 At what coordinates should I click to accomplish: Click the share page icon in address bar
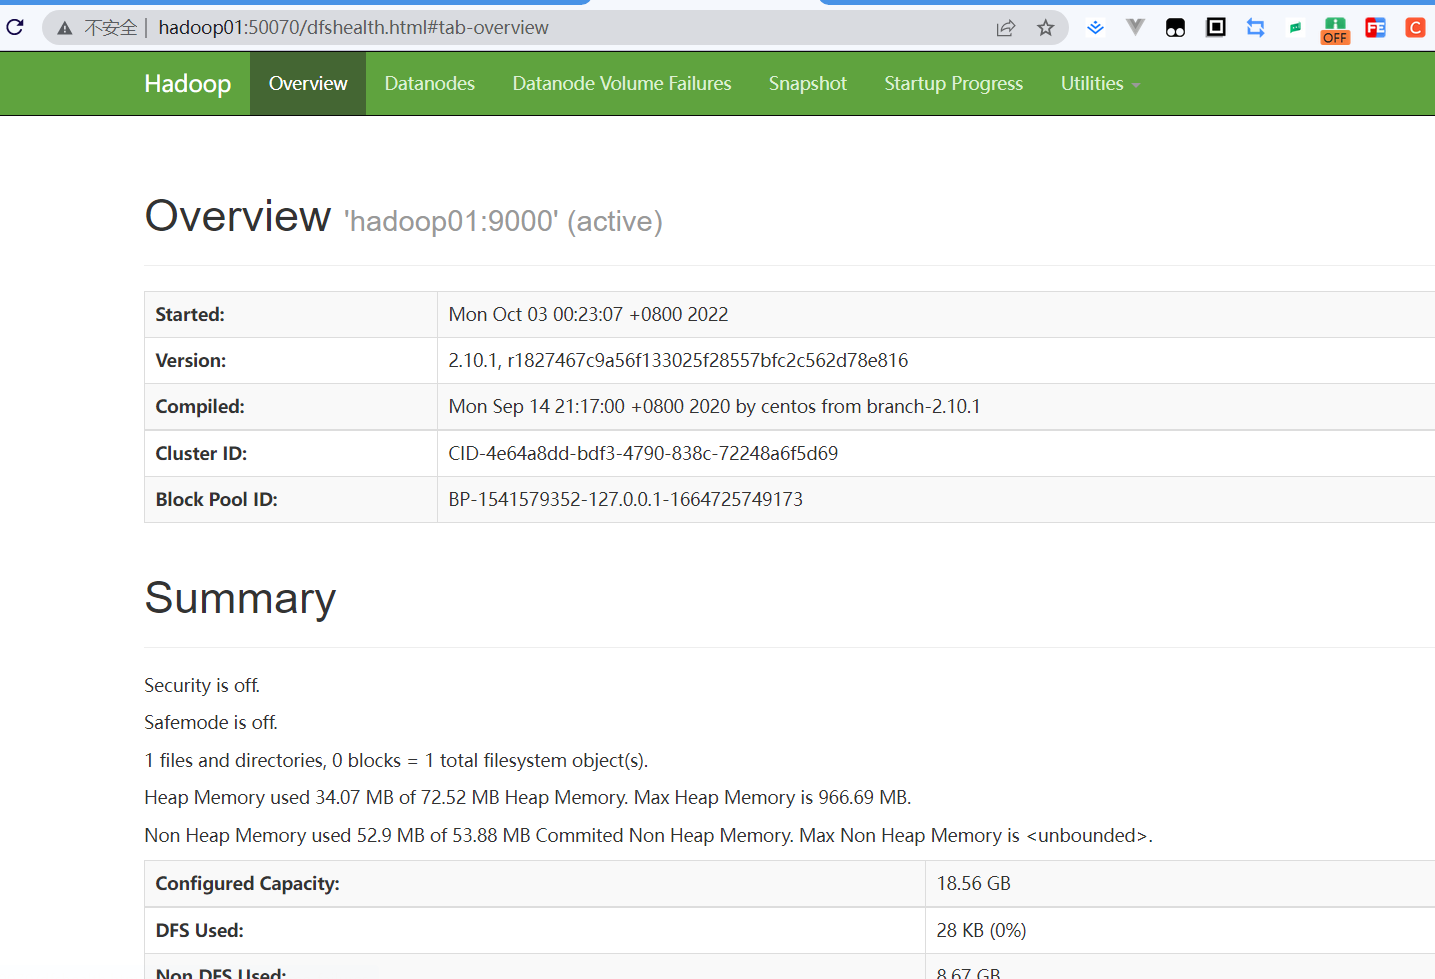tap(1005, 28)
